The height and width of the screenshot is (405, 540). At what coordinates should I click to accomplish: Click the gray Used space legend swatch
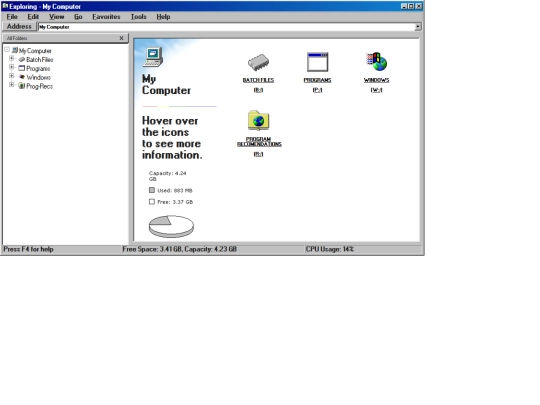point(152,190)
